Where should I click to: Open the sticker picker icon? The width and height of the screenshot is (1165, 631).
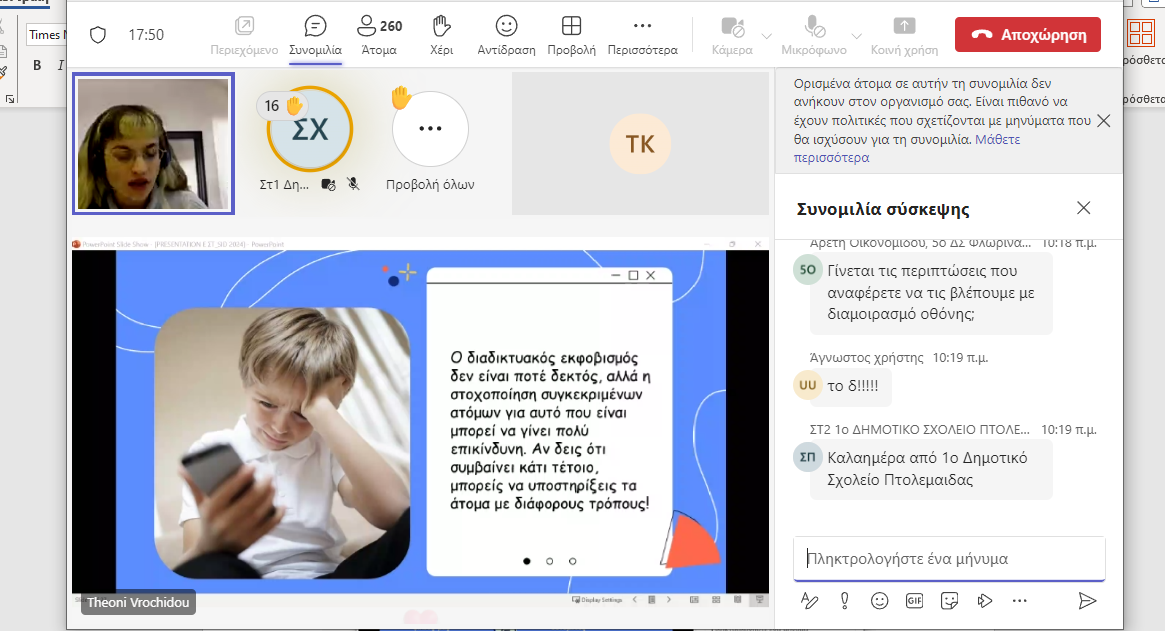tap(950, 601)
